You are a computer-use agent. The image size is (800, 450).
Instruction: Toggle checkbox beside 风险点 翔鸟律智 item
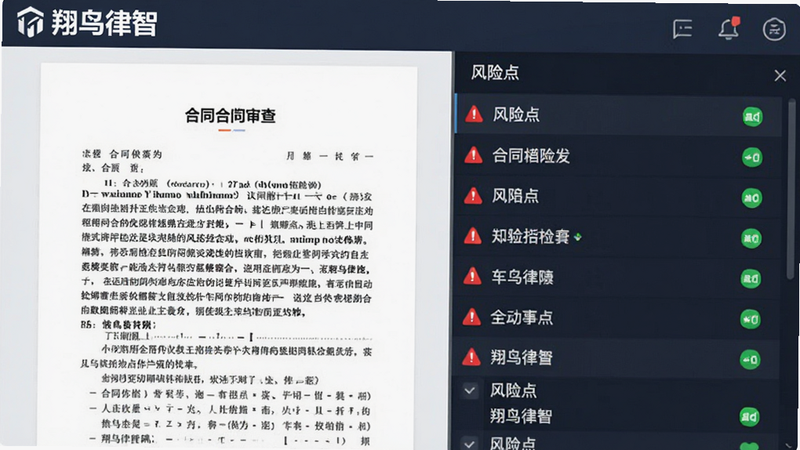tap(470, 391)
